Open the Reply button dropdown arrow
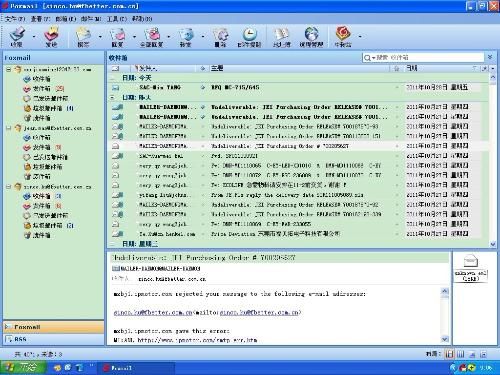 (134, 36)
